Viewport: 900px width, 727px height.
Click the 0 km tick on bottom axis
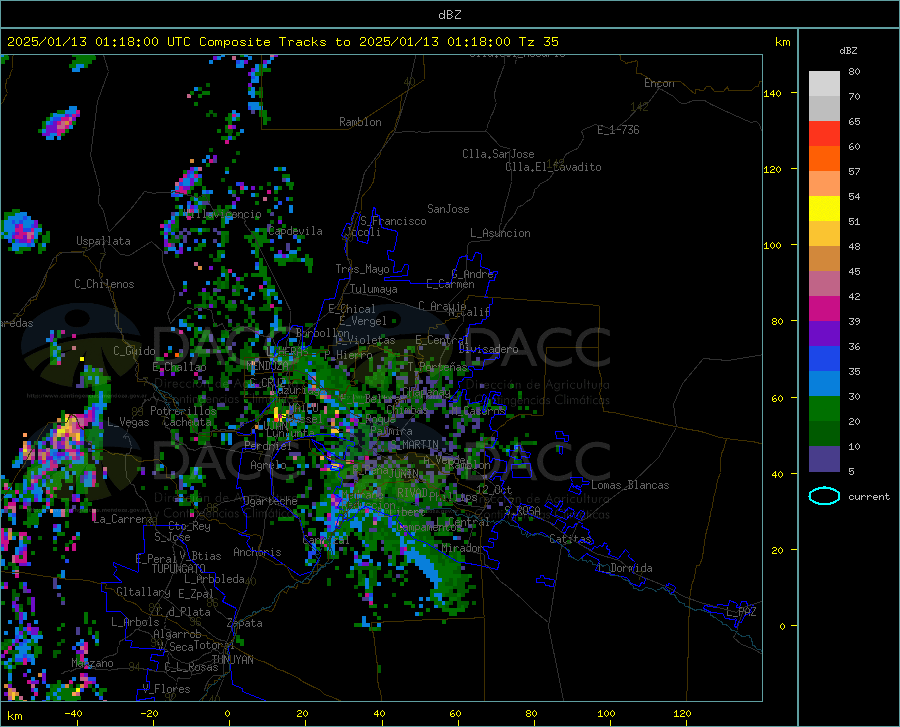(228, 714)
